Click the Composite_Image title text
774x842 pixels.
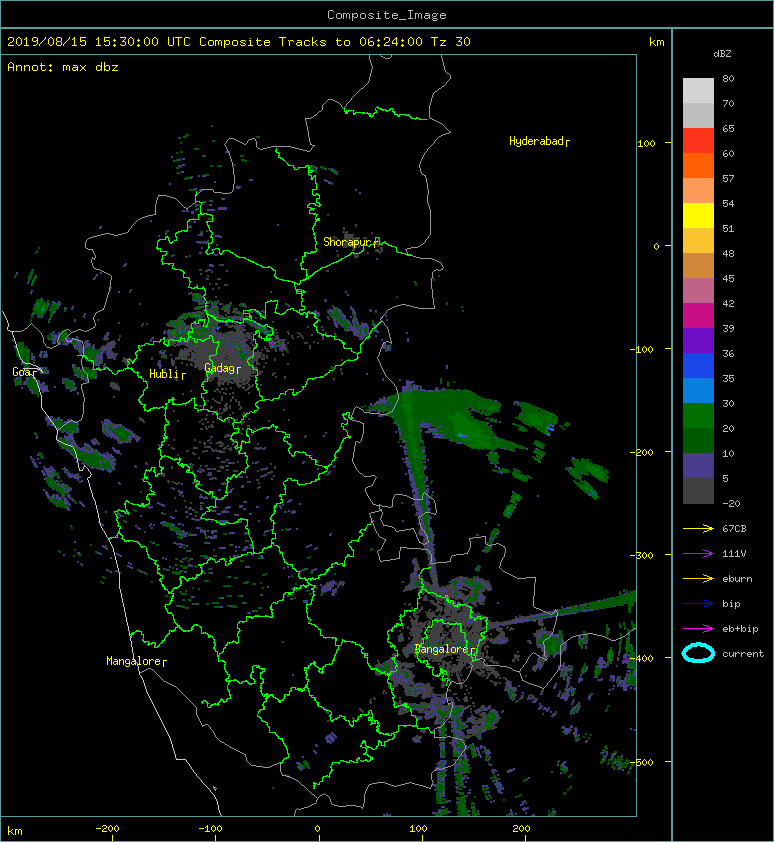point(387,15)
